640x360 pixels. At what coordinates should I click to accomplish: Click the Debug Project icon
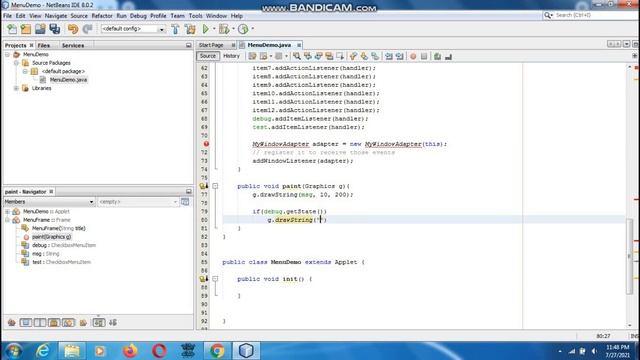coord(224,29)
